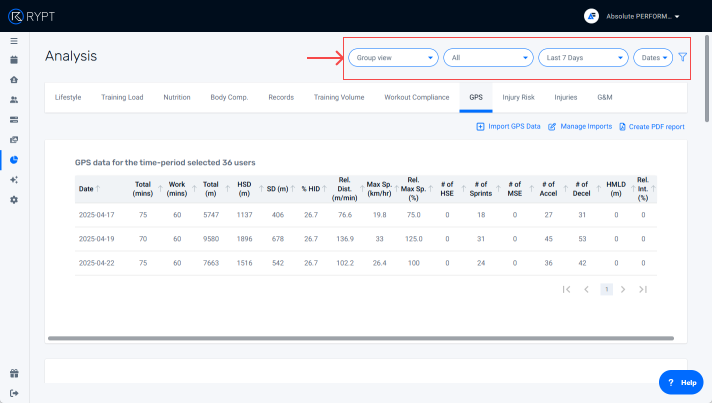Click the 26.4 max speed value

point(380,263)
